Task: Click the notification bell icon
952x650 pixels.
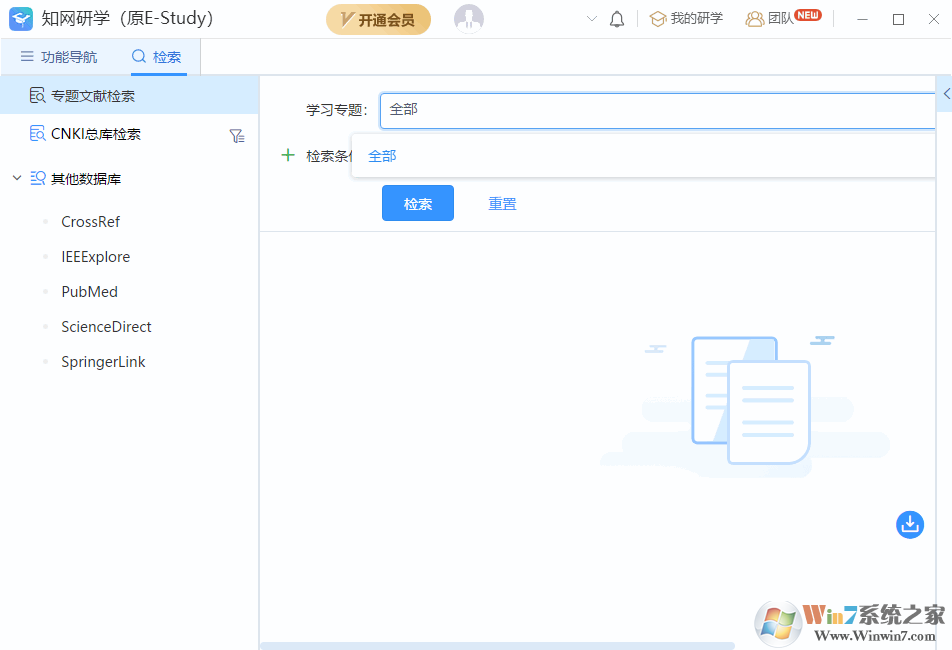Action: (617, 19)
